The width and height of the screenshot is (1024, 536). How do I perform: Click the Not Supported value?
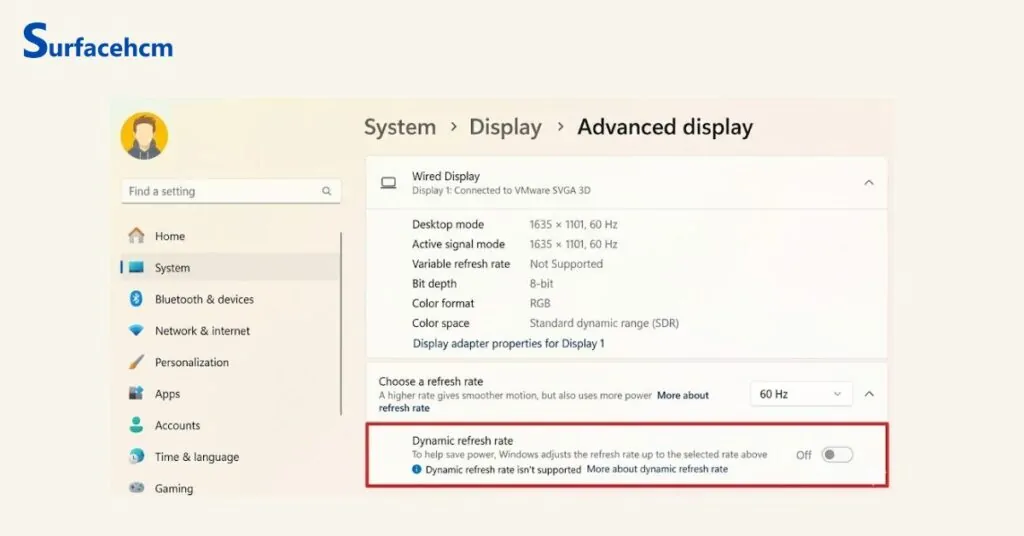point(566,264)
